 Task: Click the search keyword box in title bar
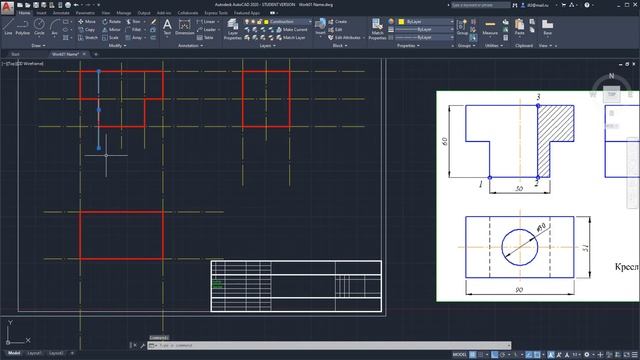481,5
